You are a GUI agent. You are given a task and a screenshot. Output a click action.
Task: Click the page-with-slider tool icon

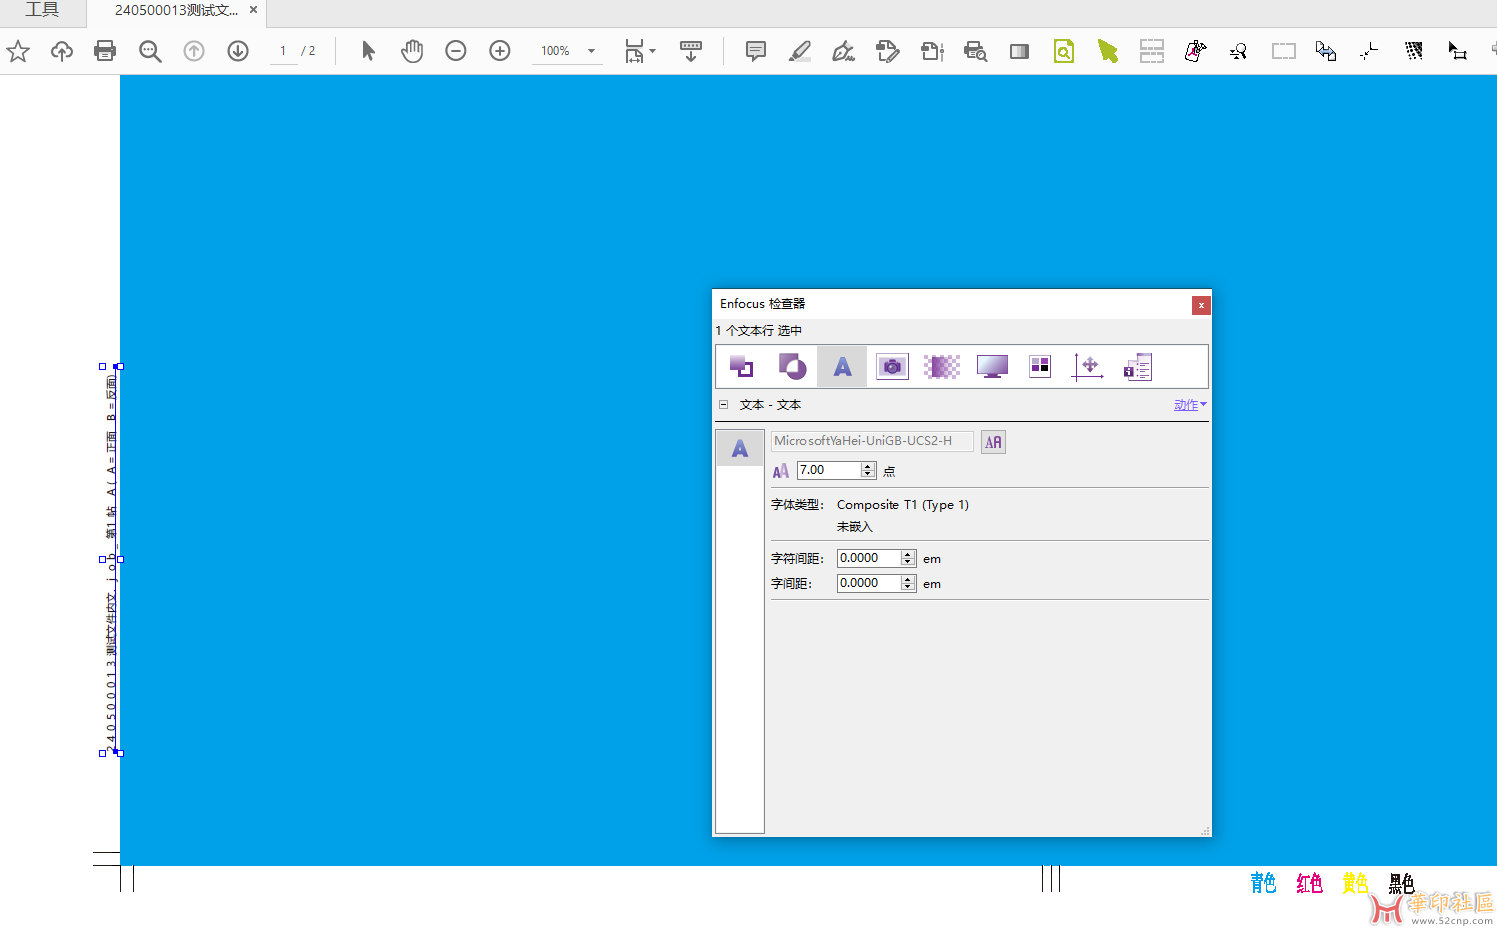point(932,51)
